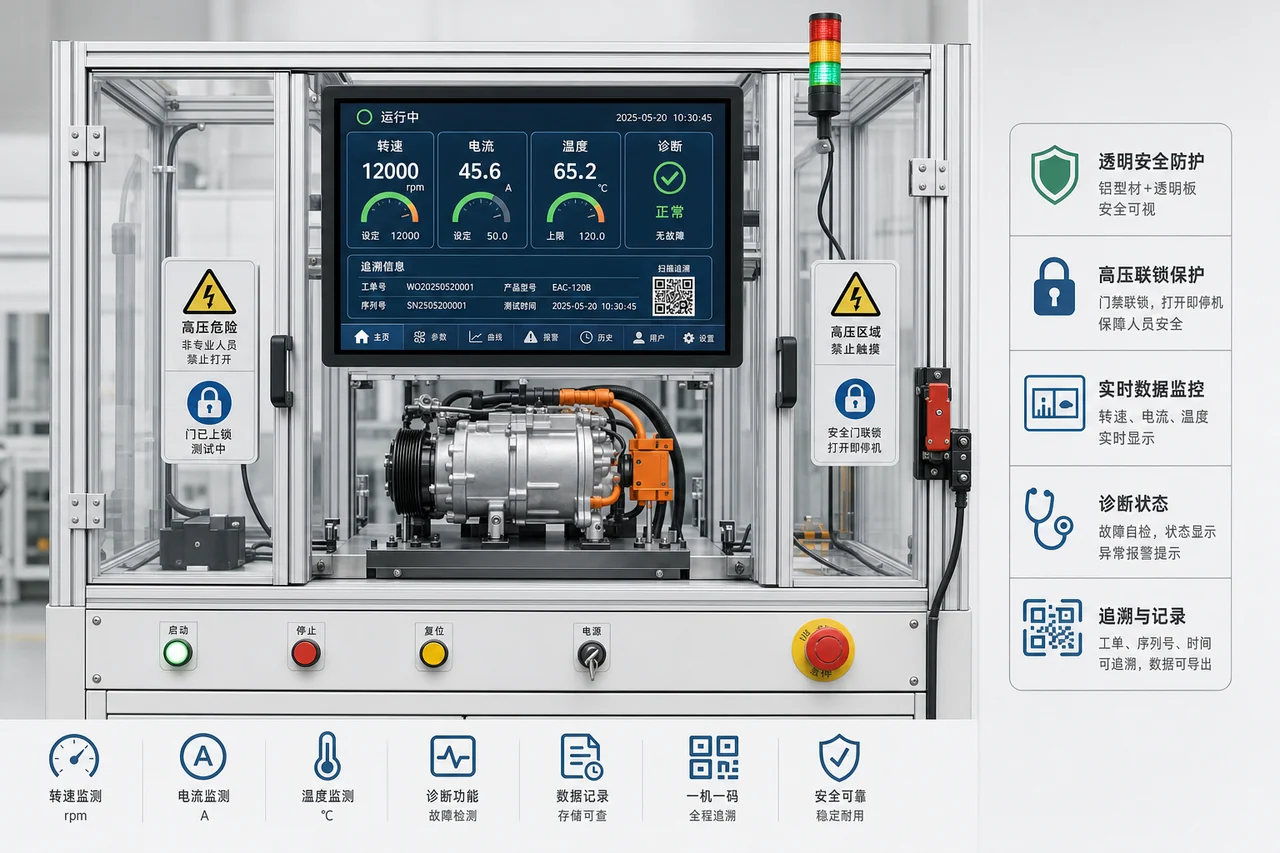Click the padlock 高压联锁保护 icon
1280x853 pixels.
point(1054,287)
